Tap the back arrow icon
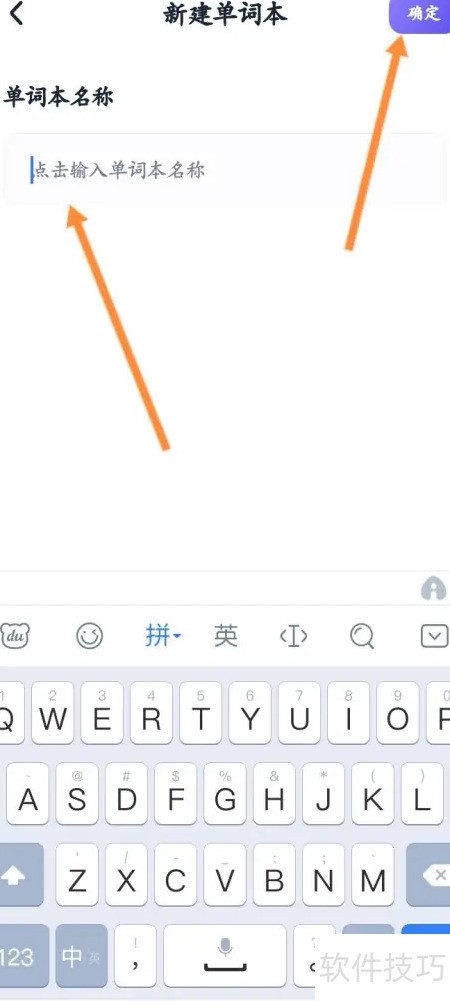This screenshot has height=1001, width=450. coord(15,13)
